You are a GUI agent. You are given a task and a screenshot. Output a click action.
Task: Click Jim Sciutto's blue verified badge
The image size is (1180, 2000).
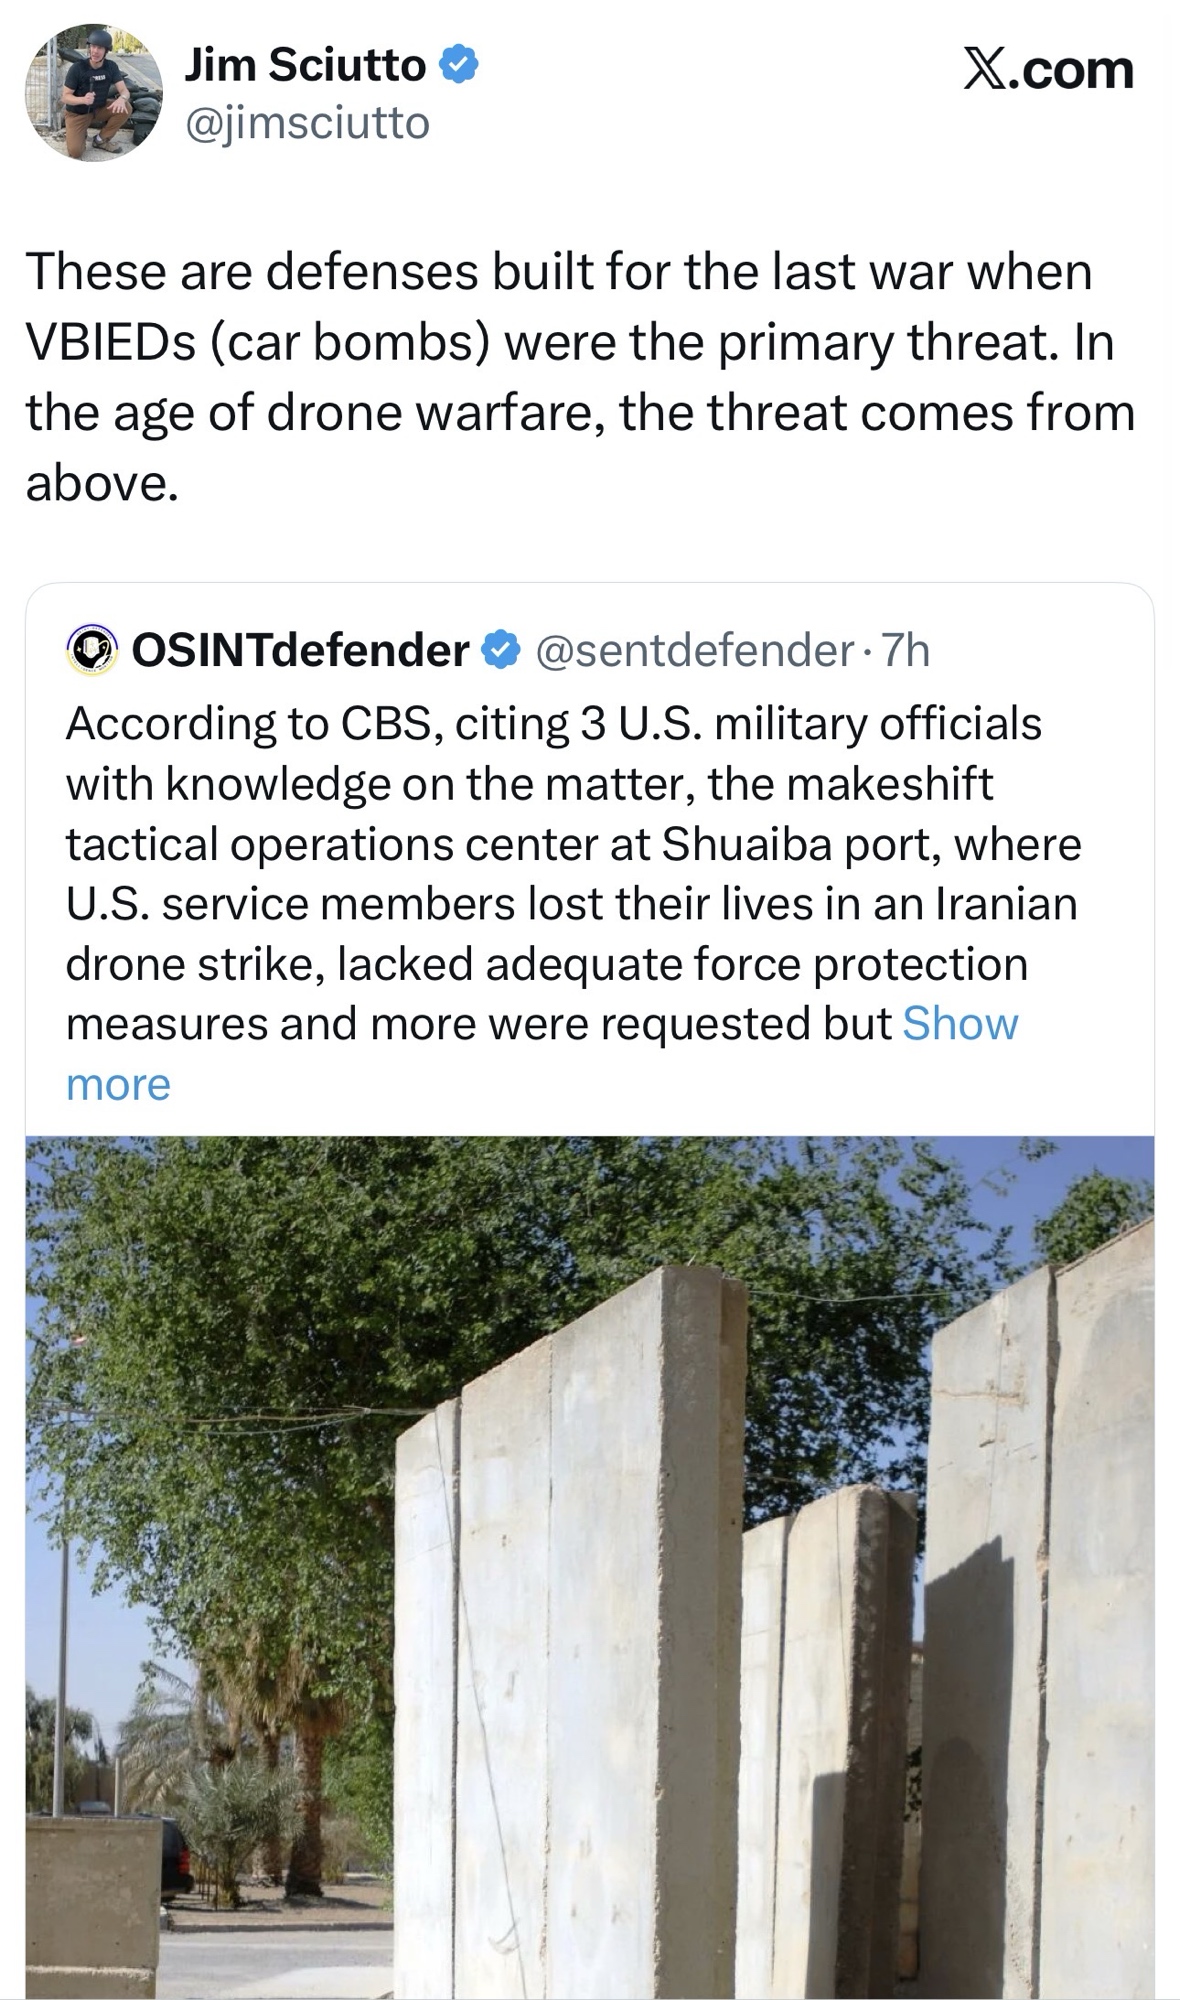coord(459,66)
